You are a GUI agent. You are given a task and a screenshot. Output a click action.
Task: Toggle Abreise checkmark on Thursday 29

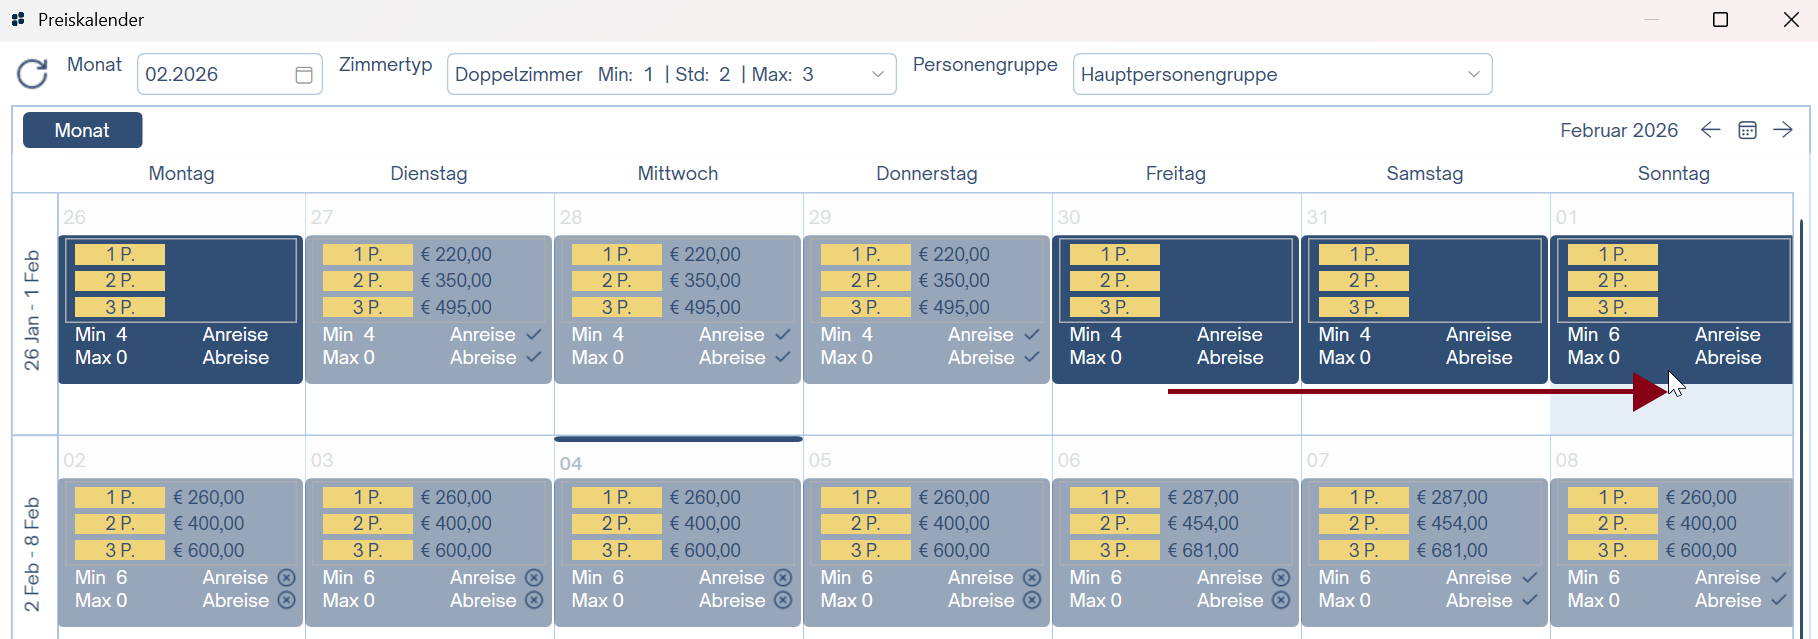click(x=1031, y=357)
